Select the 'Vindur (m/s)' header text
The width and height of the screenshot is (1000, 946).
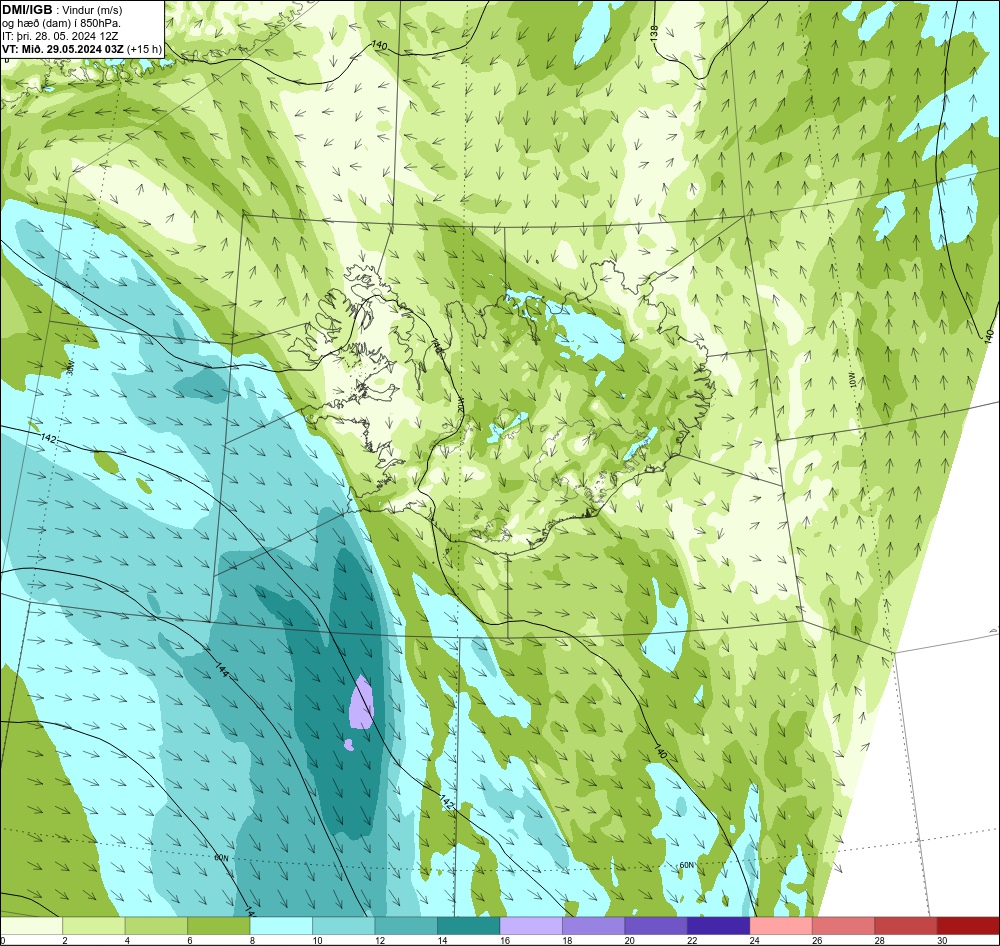coord(92,10)
